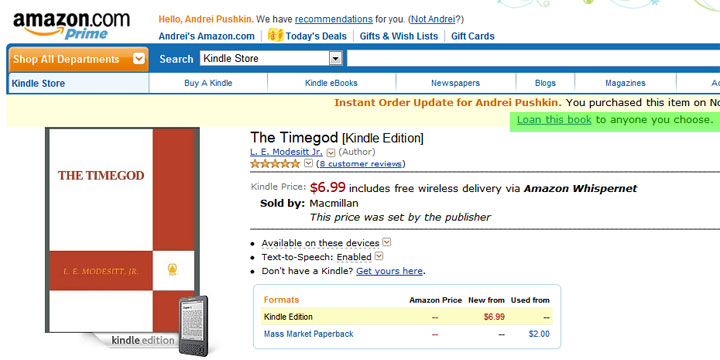Expand Text-to-Speech Enabled details arrow

point(379,256)
